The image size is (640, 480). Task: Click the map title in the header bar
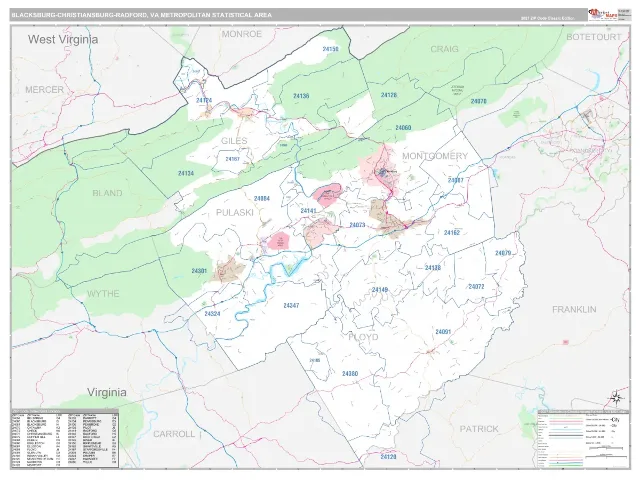click(141, 15)
